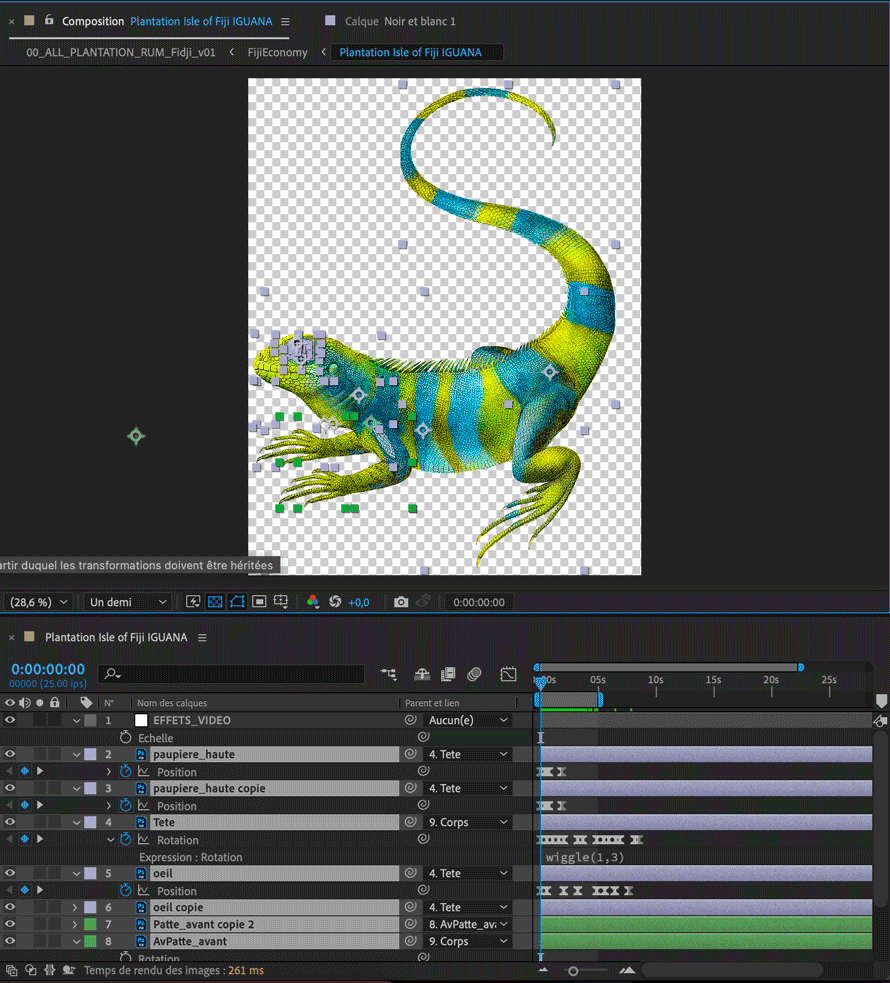
Task: Open the magnification (28,6 %) dropdown
Action: [38, 602]
